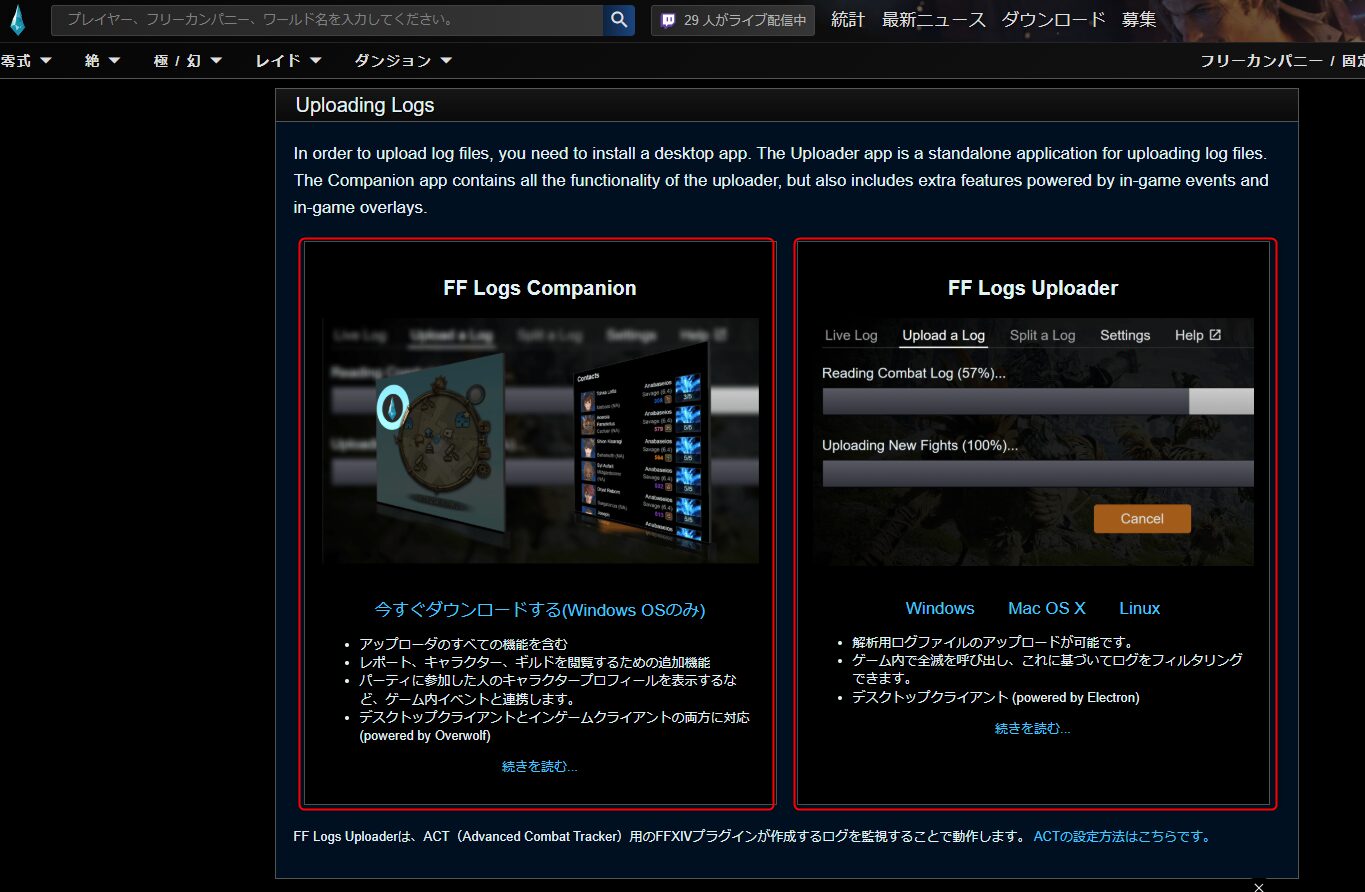Expand the 絶 dropdown
The width and height of the screenshot is (1365, 892).
(x=99, y=60)
